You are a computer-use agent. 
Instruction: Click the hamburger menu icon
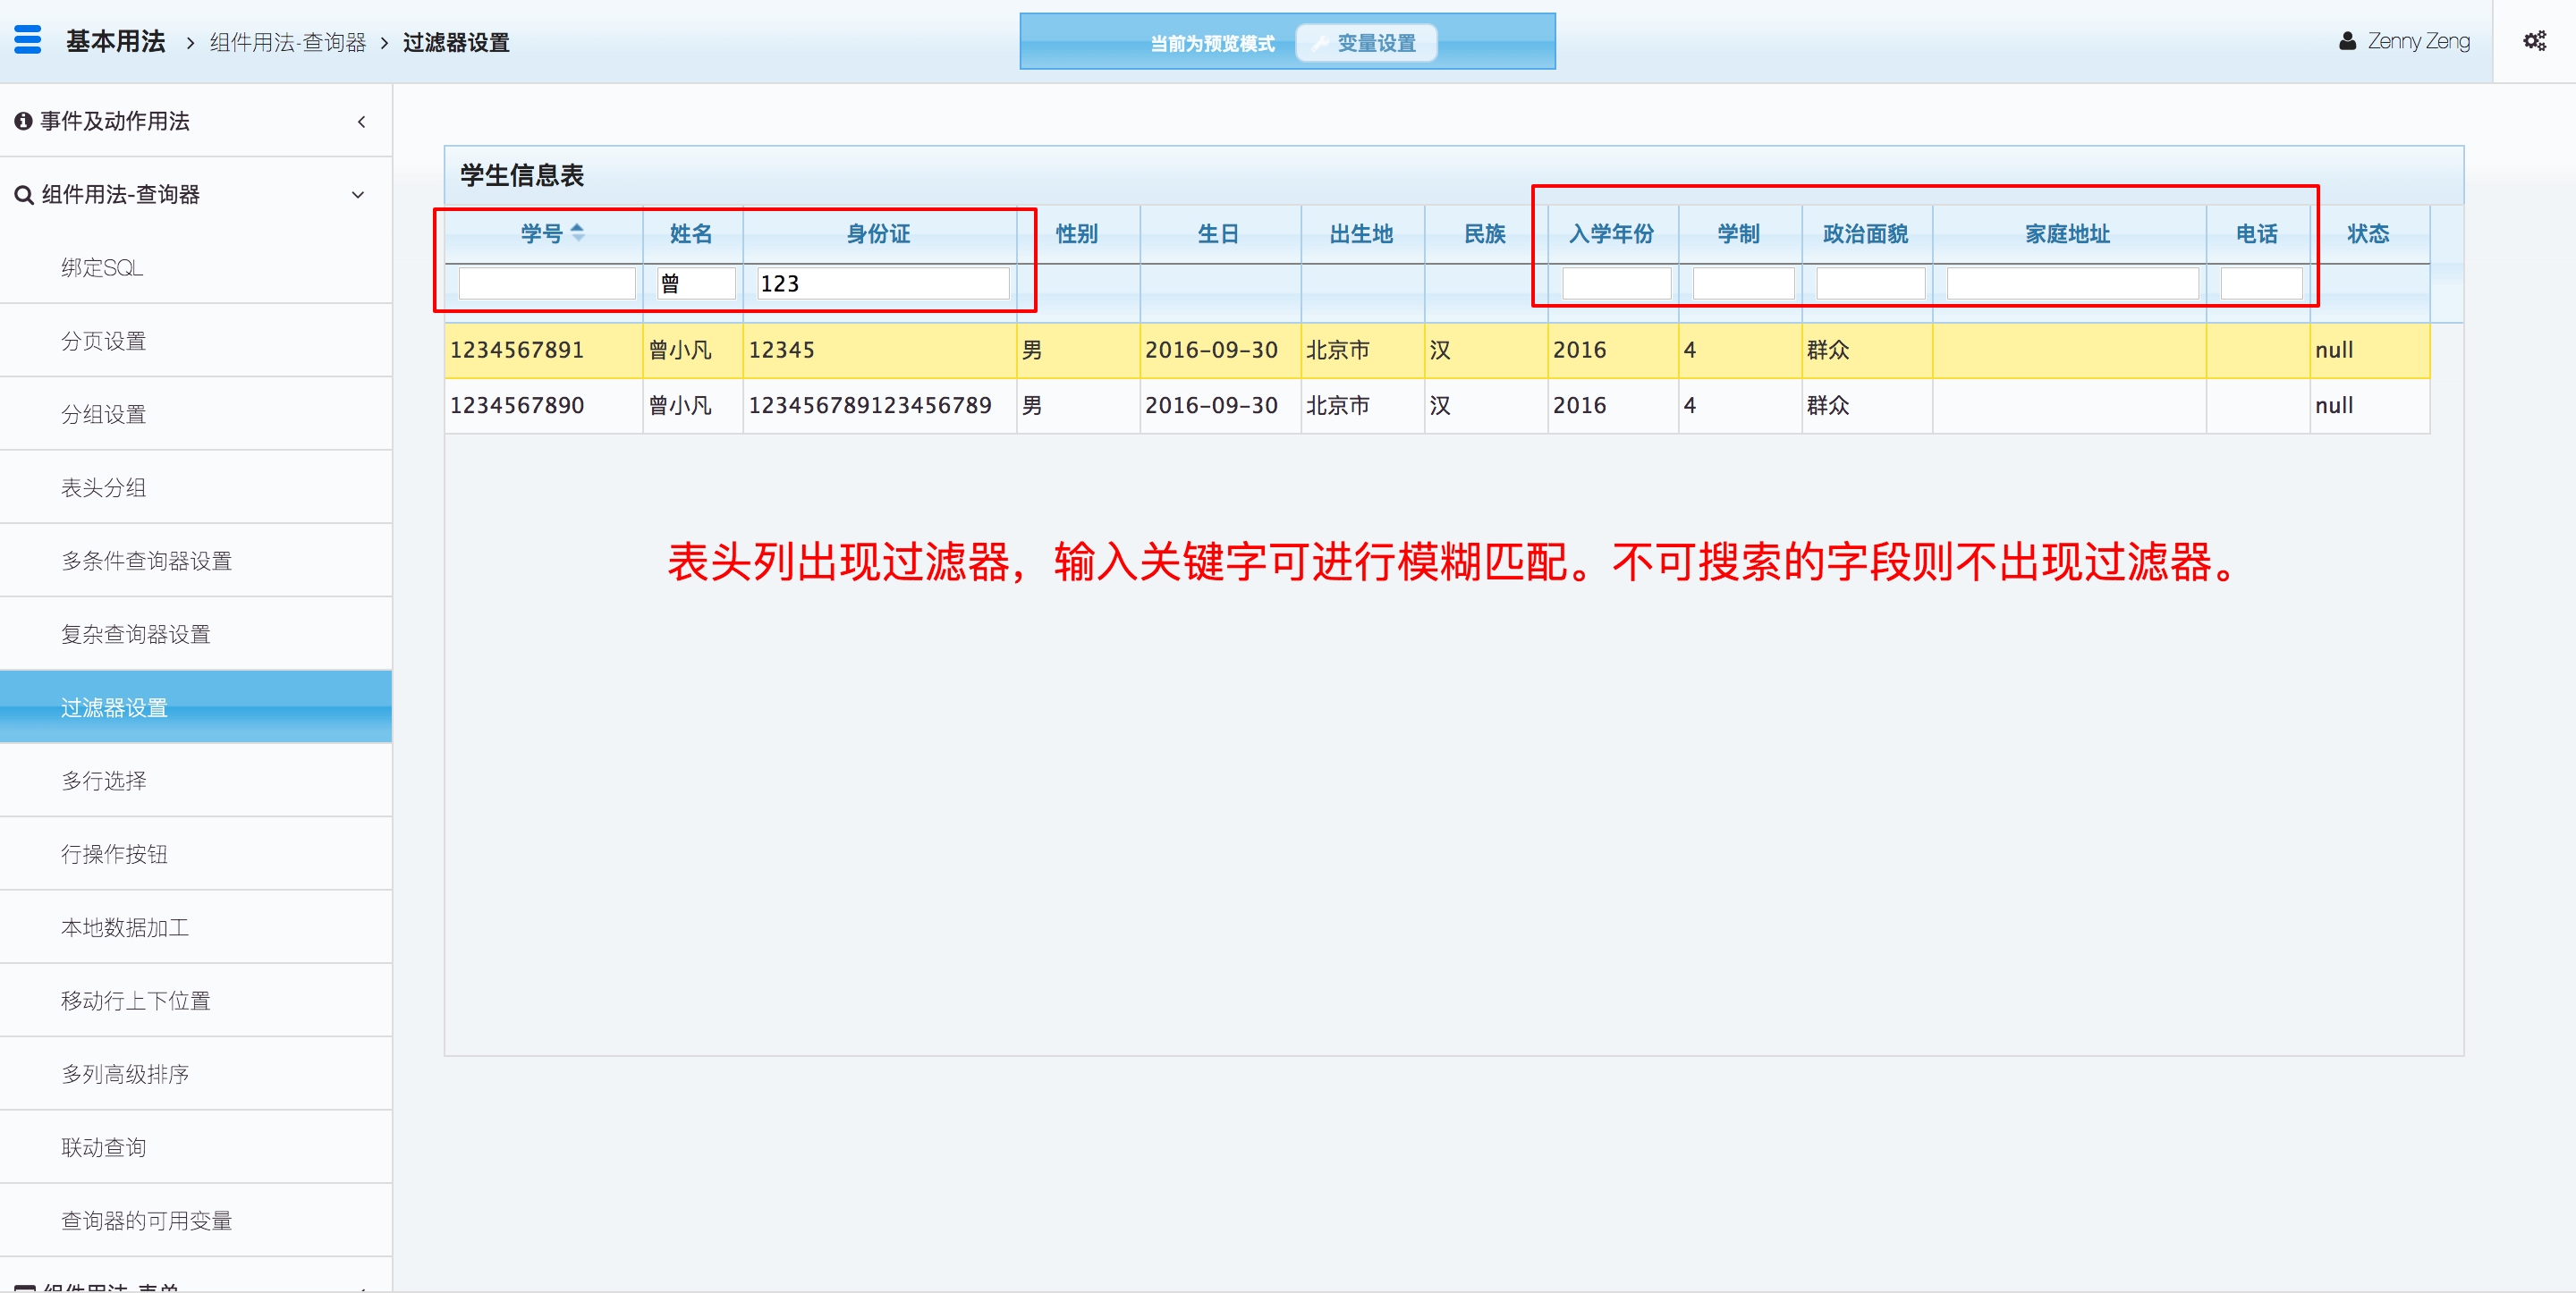pyautogui.click(x=28, y=40)
